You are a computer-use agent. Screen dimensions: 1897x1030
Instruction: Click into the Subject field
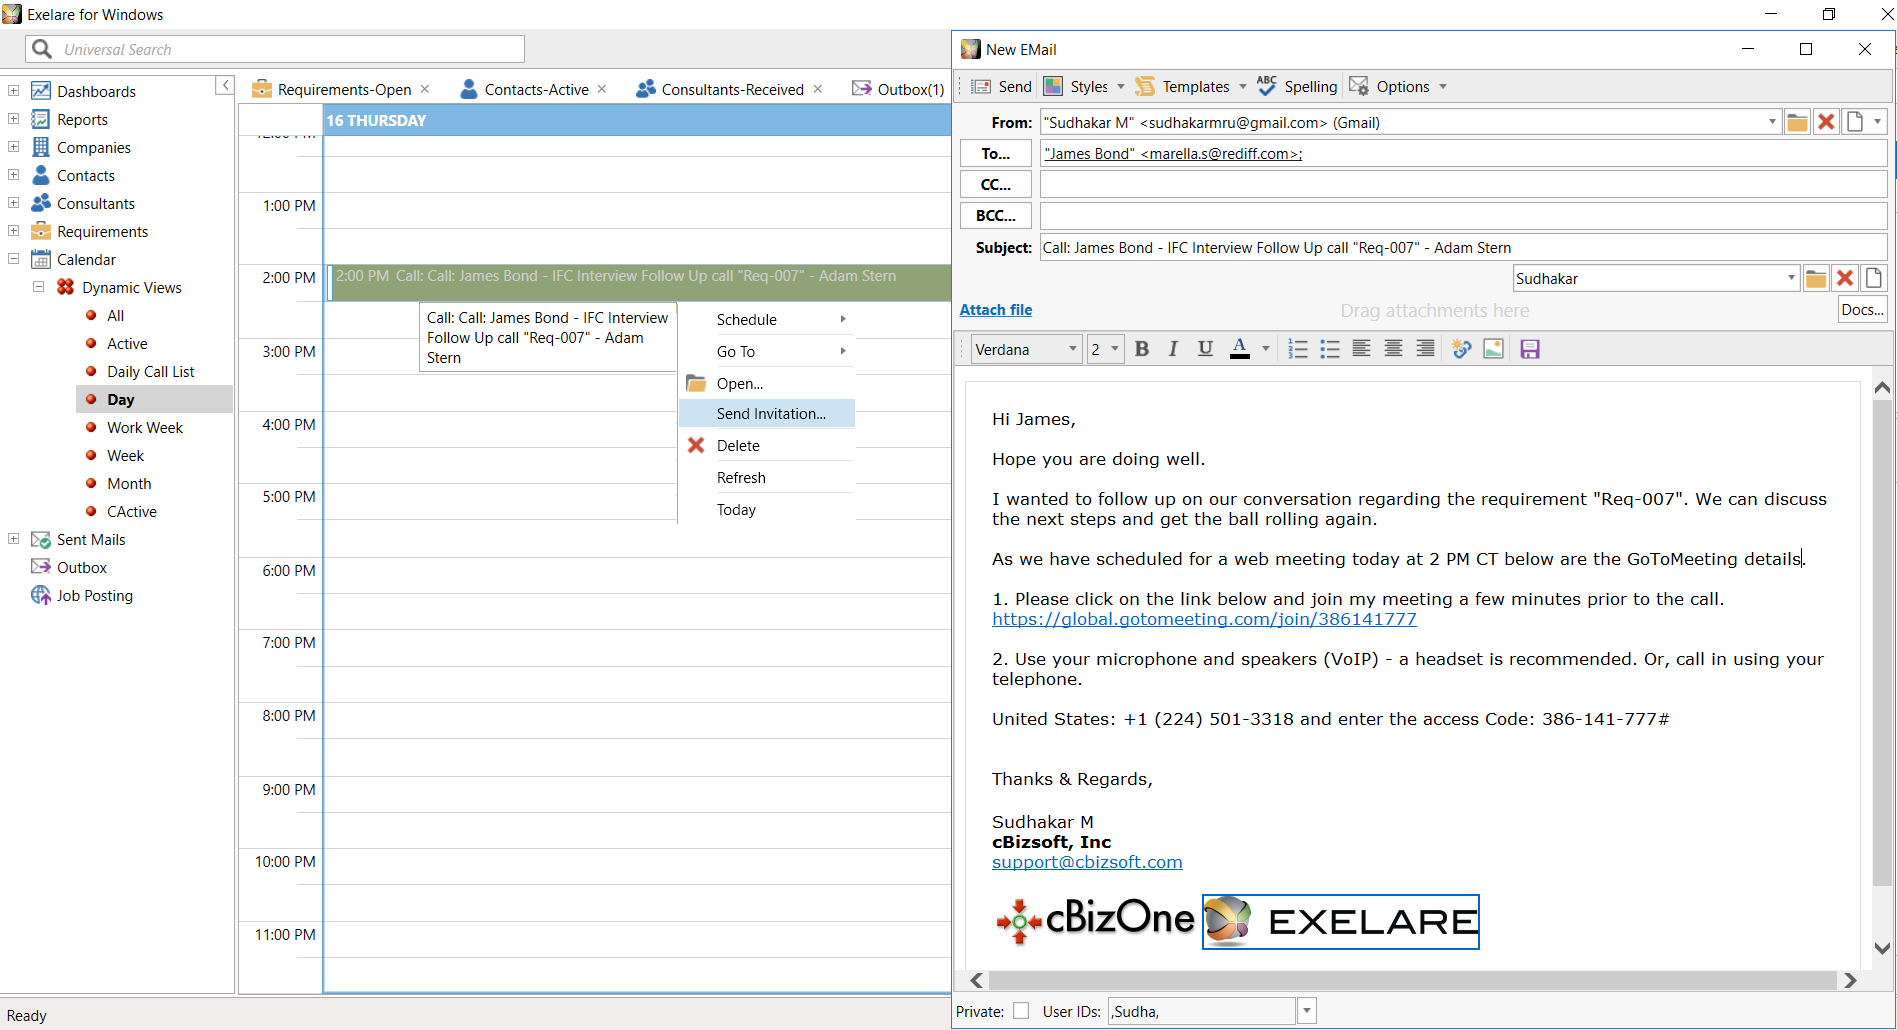(x=1463, y=247)
